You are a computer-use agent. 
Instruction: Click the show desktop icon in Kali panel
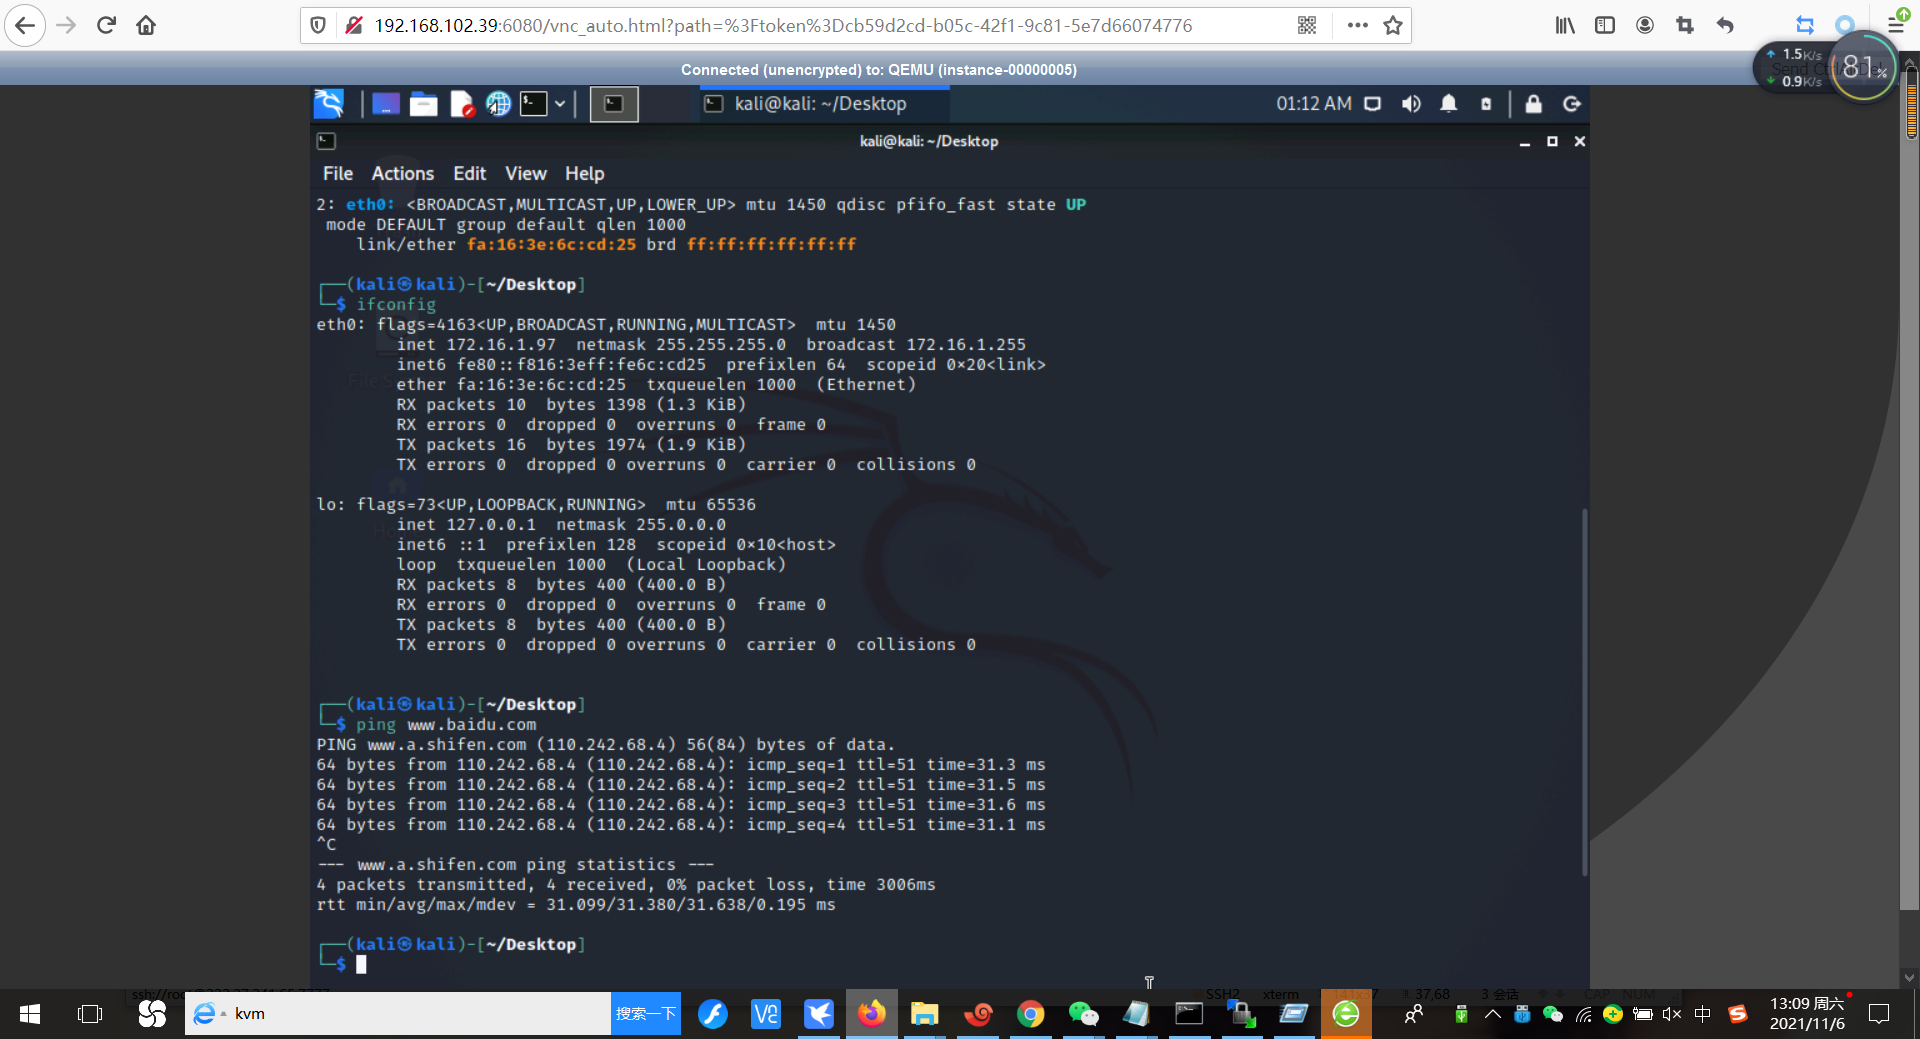click(386, 104)
